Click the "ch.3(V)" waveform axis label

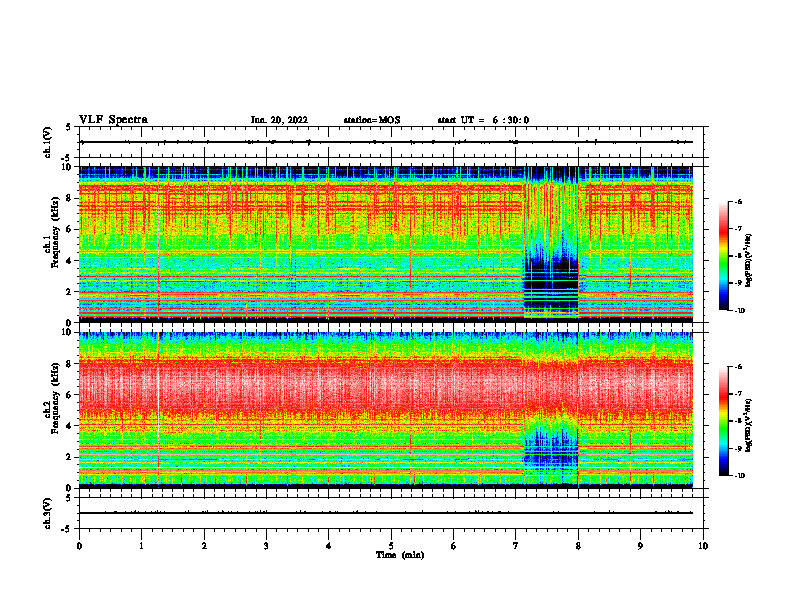pyautogui.click(x=47, y=513)
